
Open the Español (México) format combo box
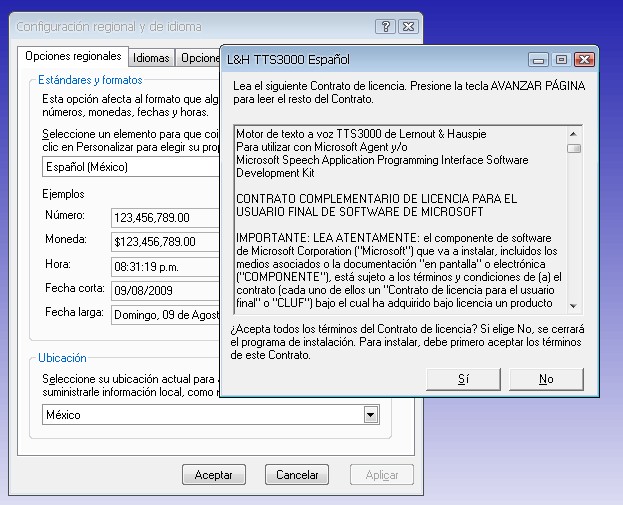(131, 167)
